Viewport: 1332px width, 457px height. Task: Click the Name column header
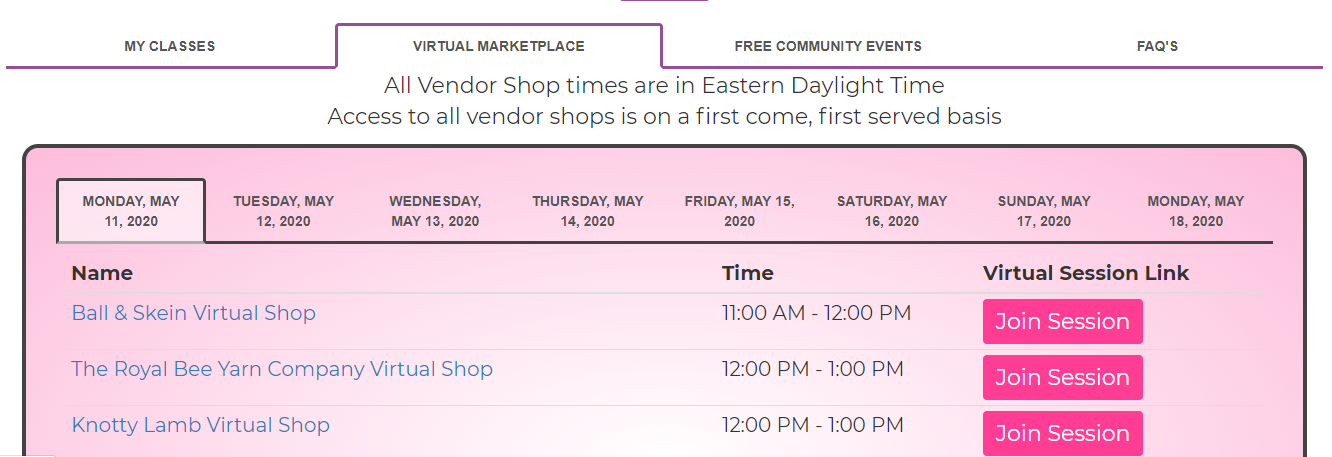pos(102,273)
